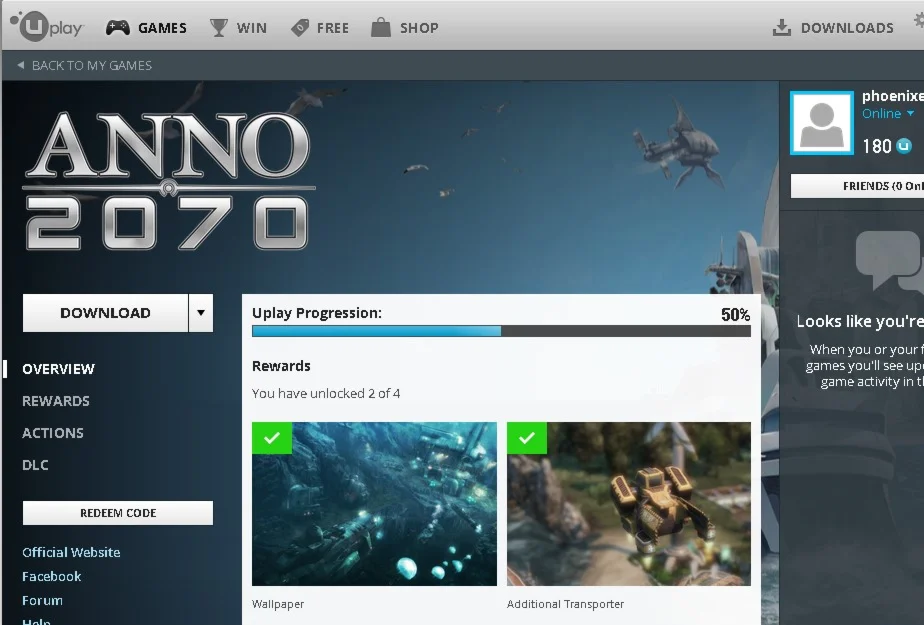Click the Uplay logo icon
Viewport: 924px width, 625px height.
pyautogui.click(x=47, y=27)
